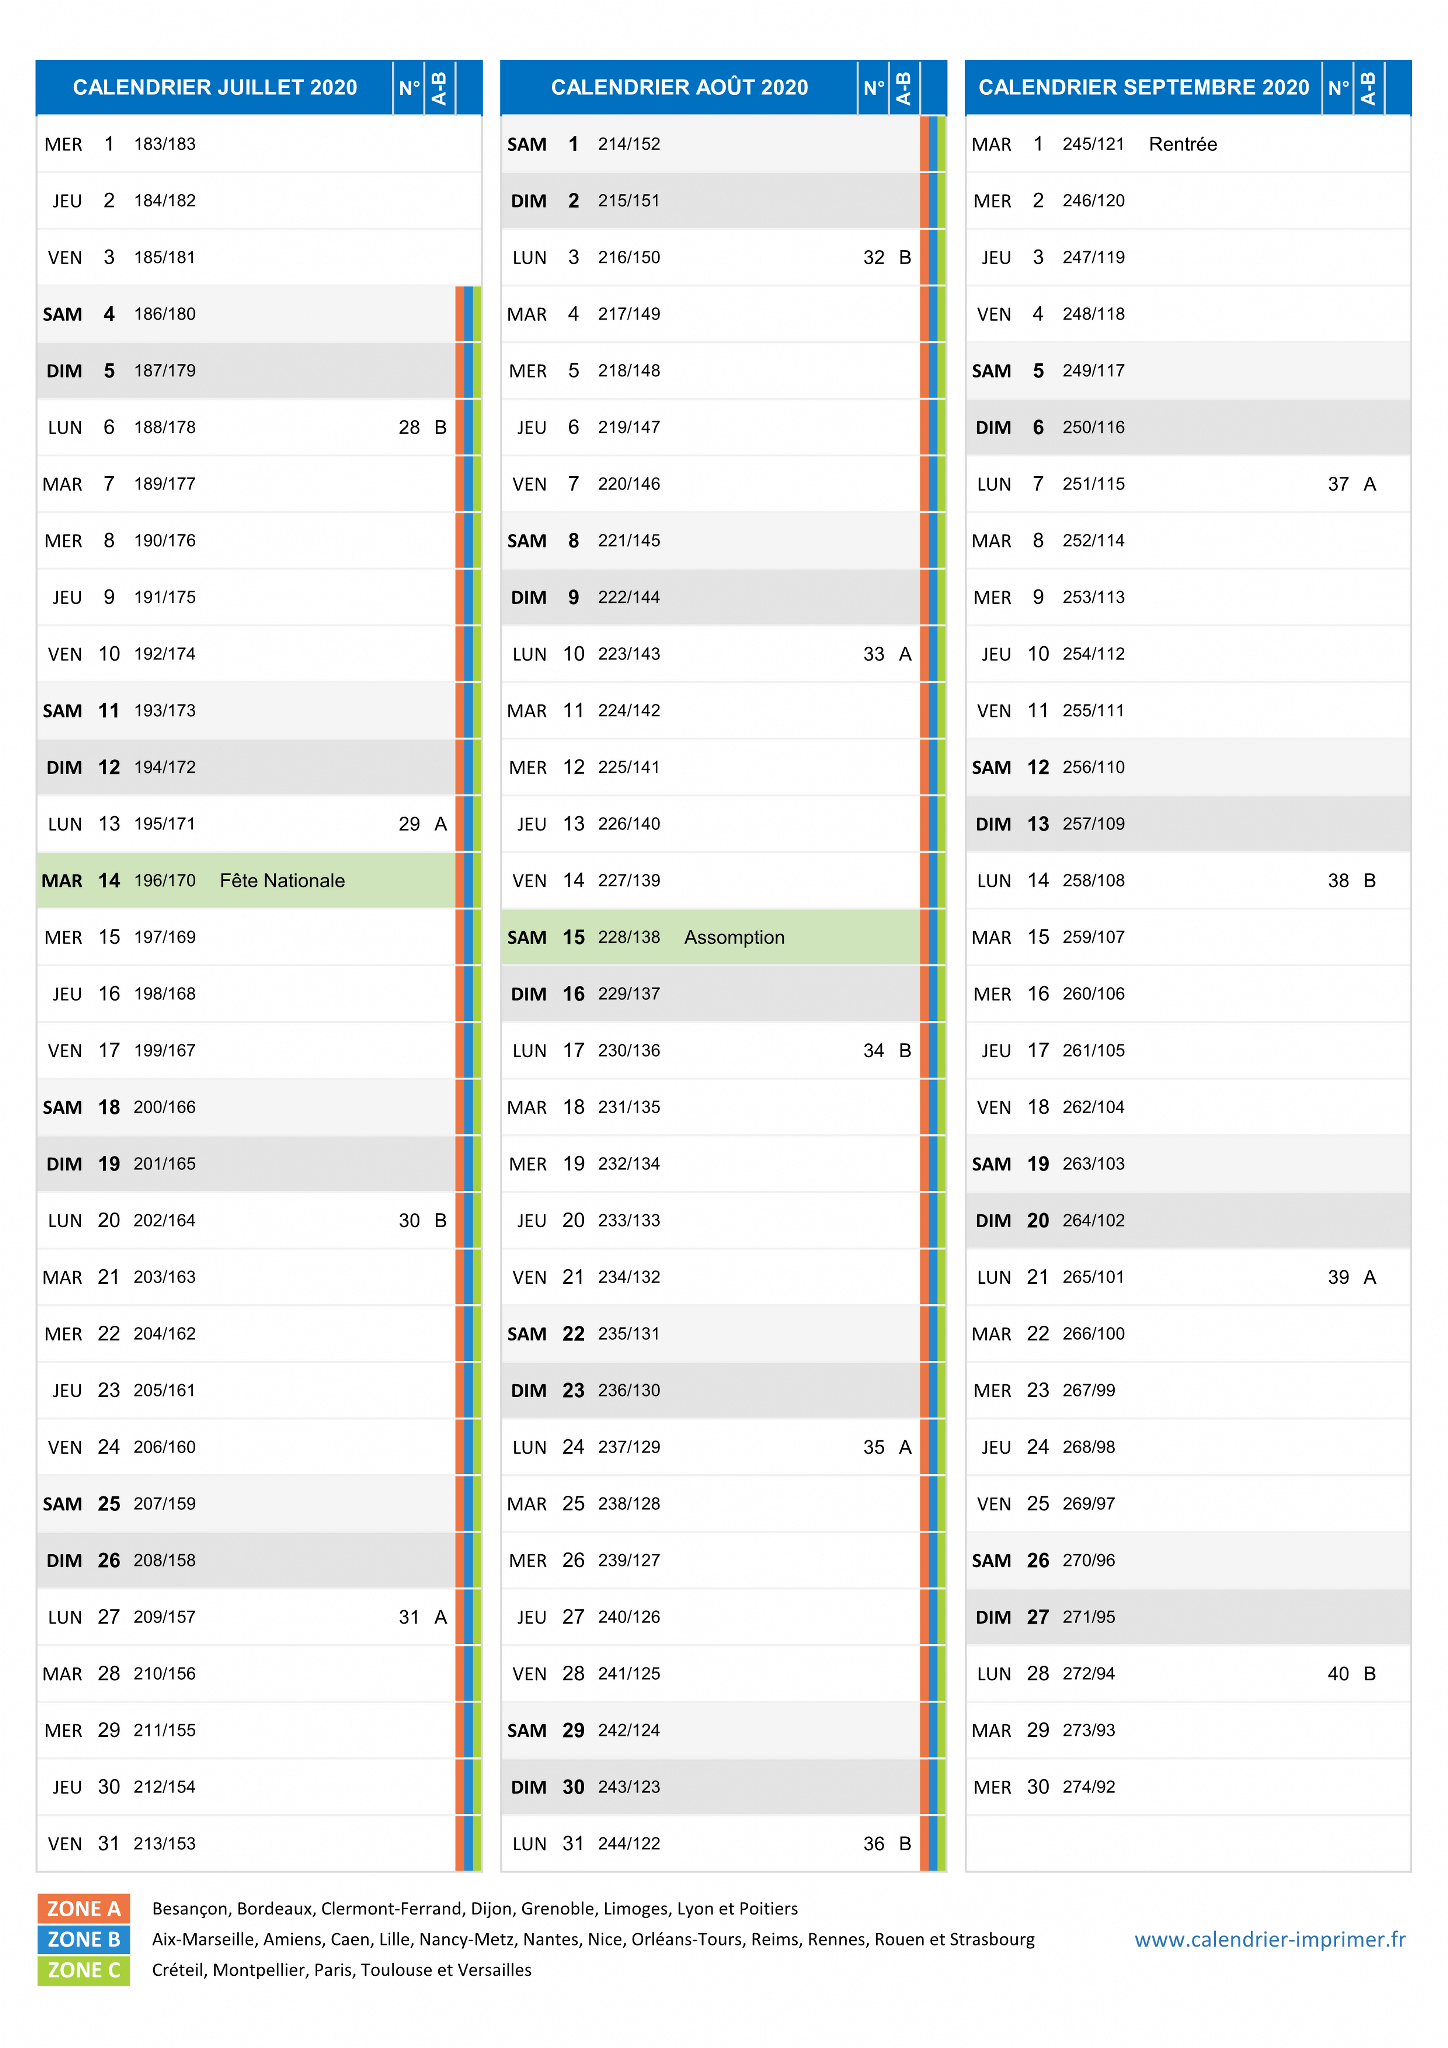Select the VEN 31 213/153 July row
Image resolution: width=1448 pixels, height=2048 pixels.
pos(246,1843)
